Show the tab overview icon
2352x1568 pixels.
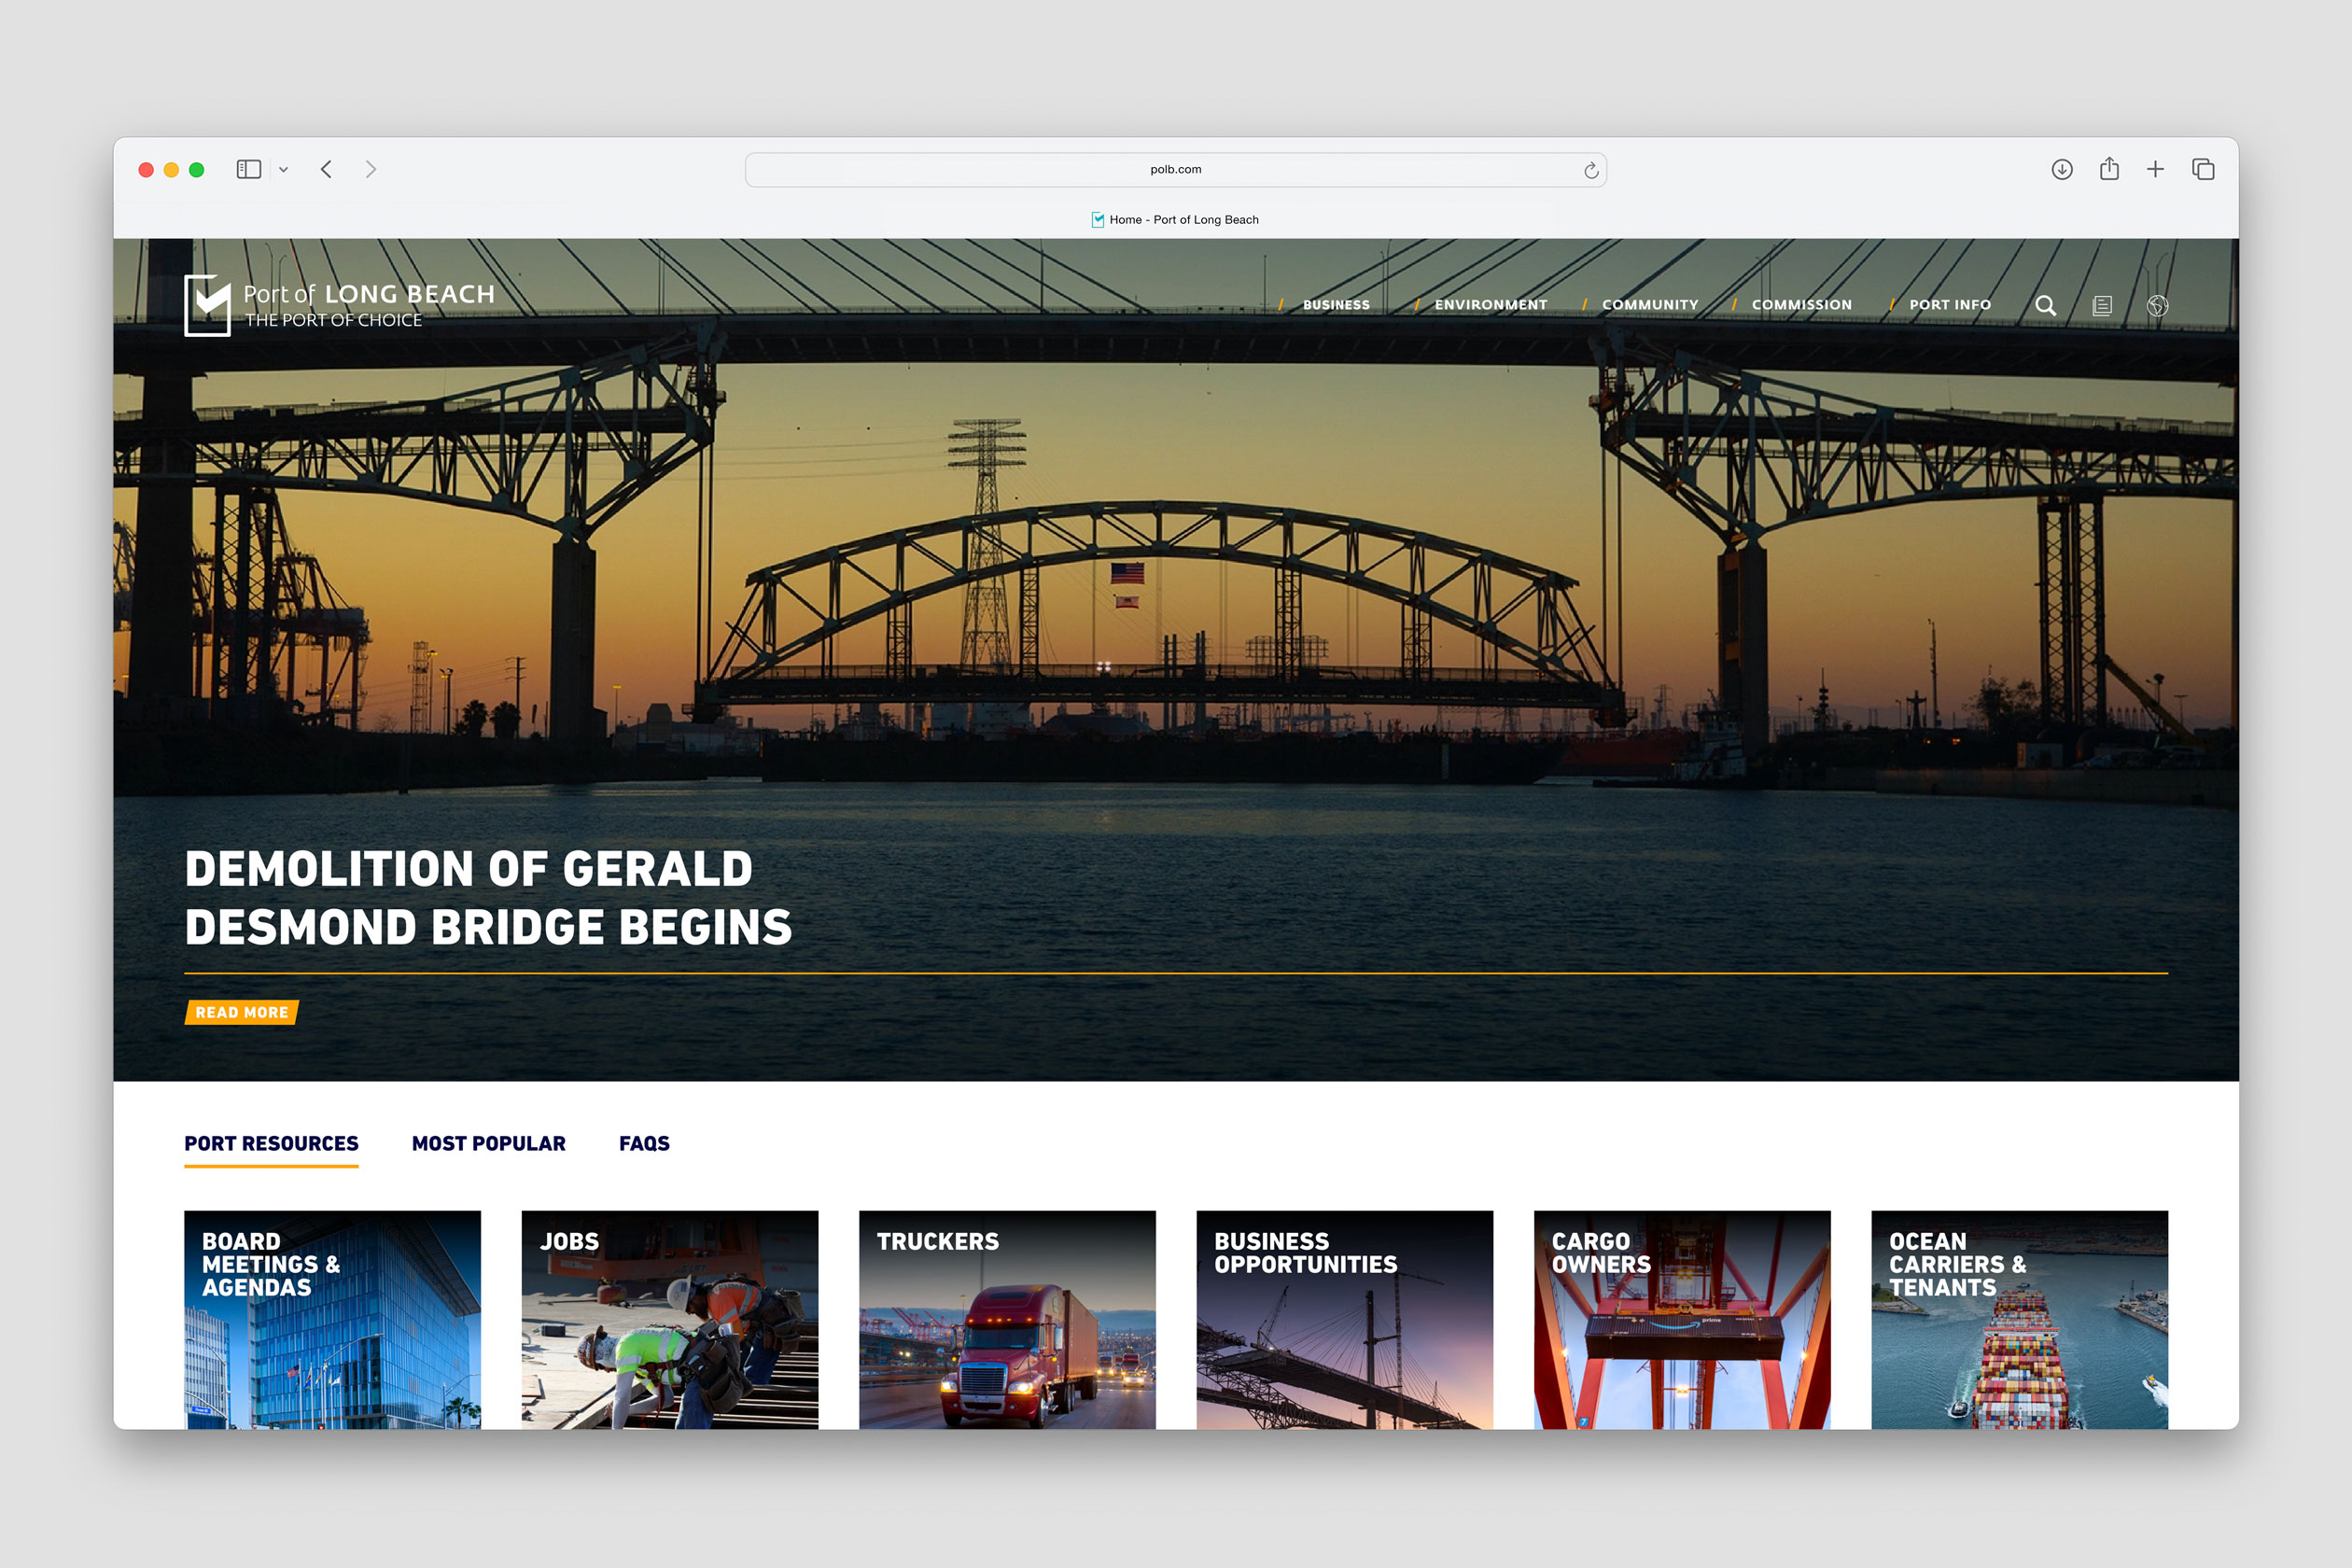coord(2203,169)
